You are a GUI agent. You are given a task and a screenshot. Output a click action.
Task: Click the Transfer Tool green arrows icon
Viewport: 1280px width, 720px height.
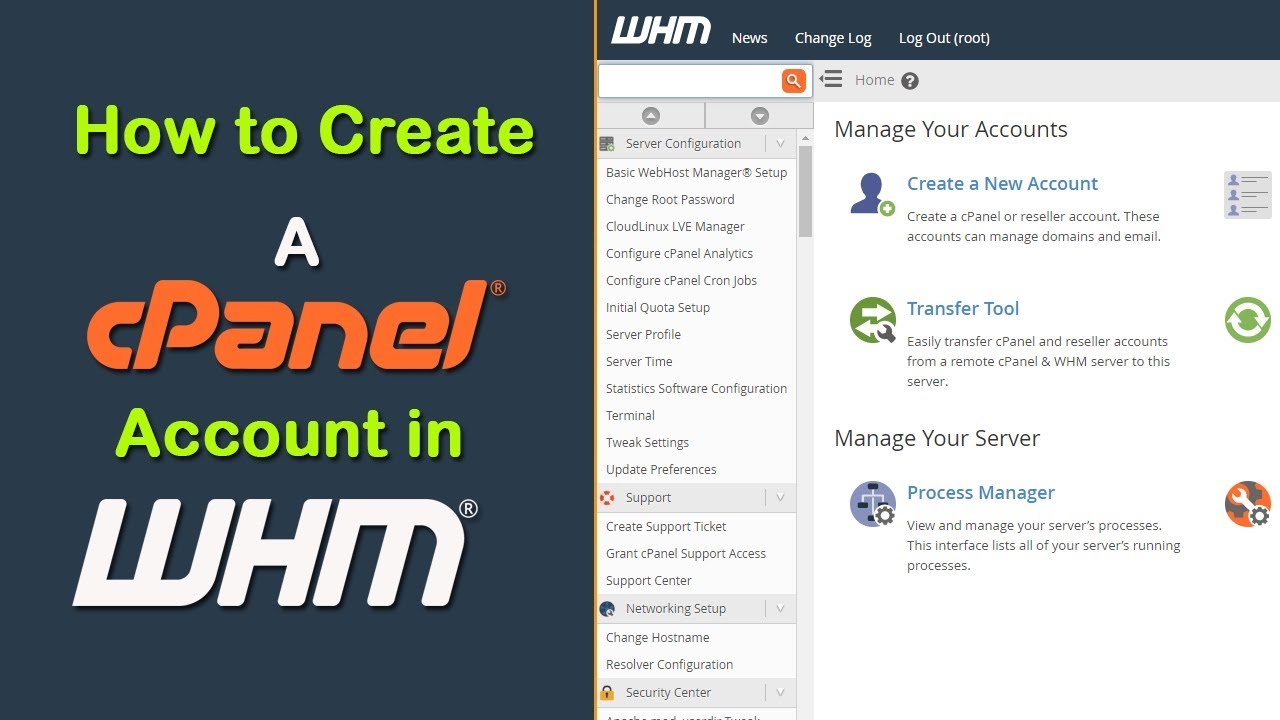(x=873, y=320)
